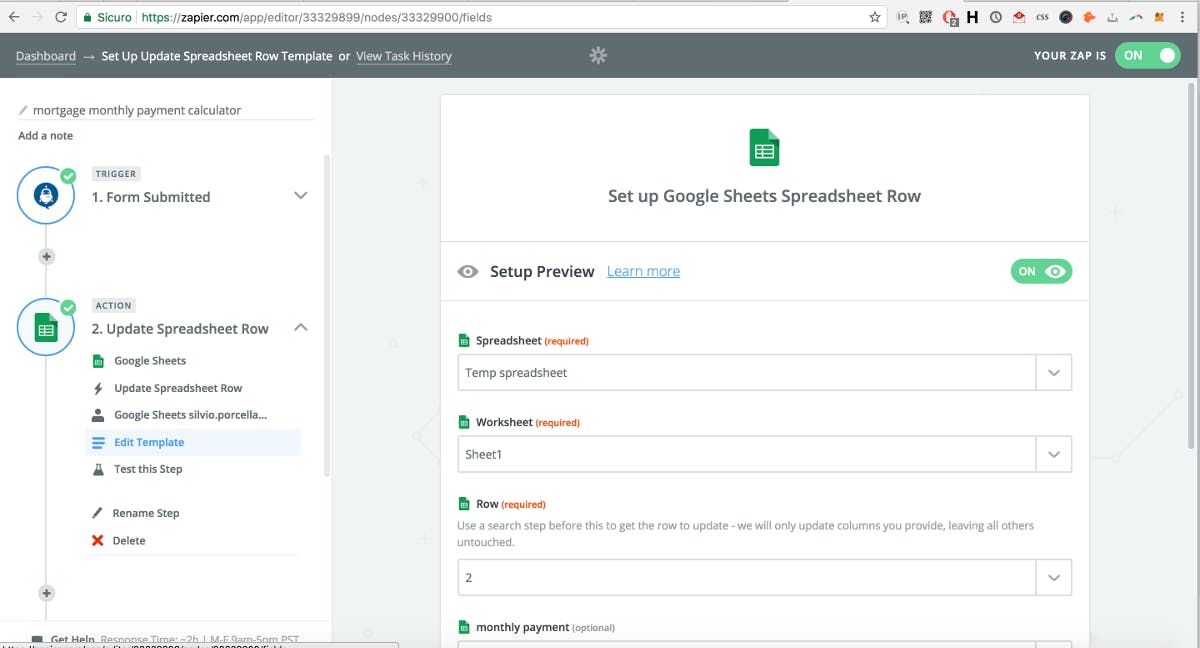The image size is (1200, 648).
Task: Click the red Delete X icon
Action: 98,541
